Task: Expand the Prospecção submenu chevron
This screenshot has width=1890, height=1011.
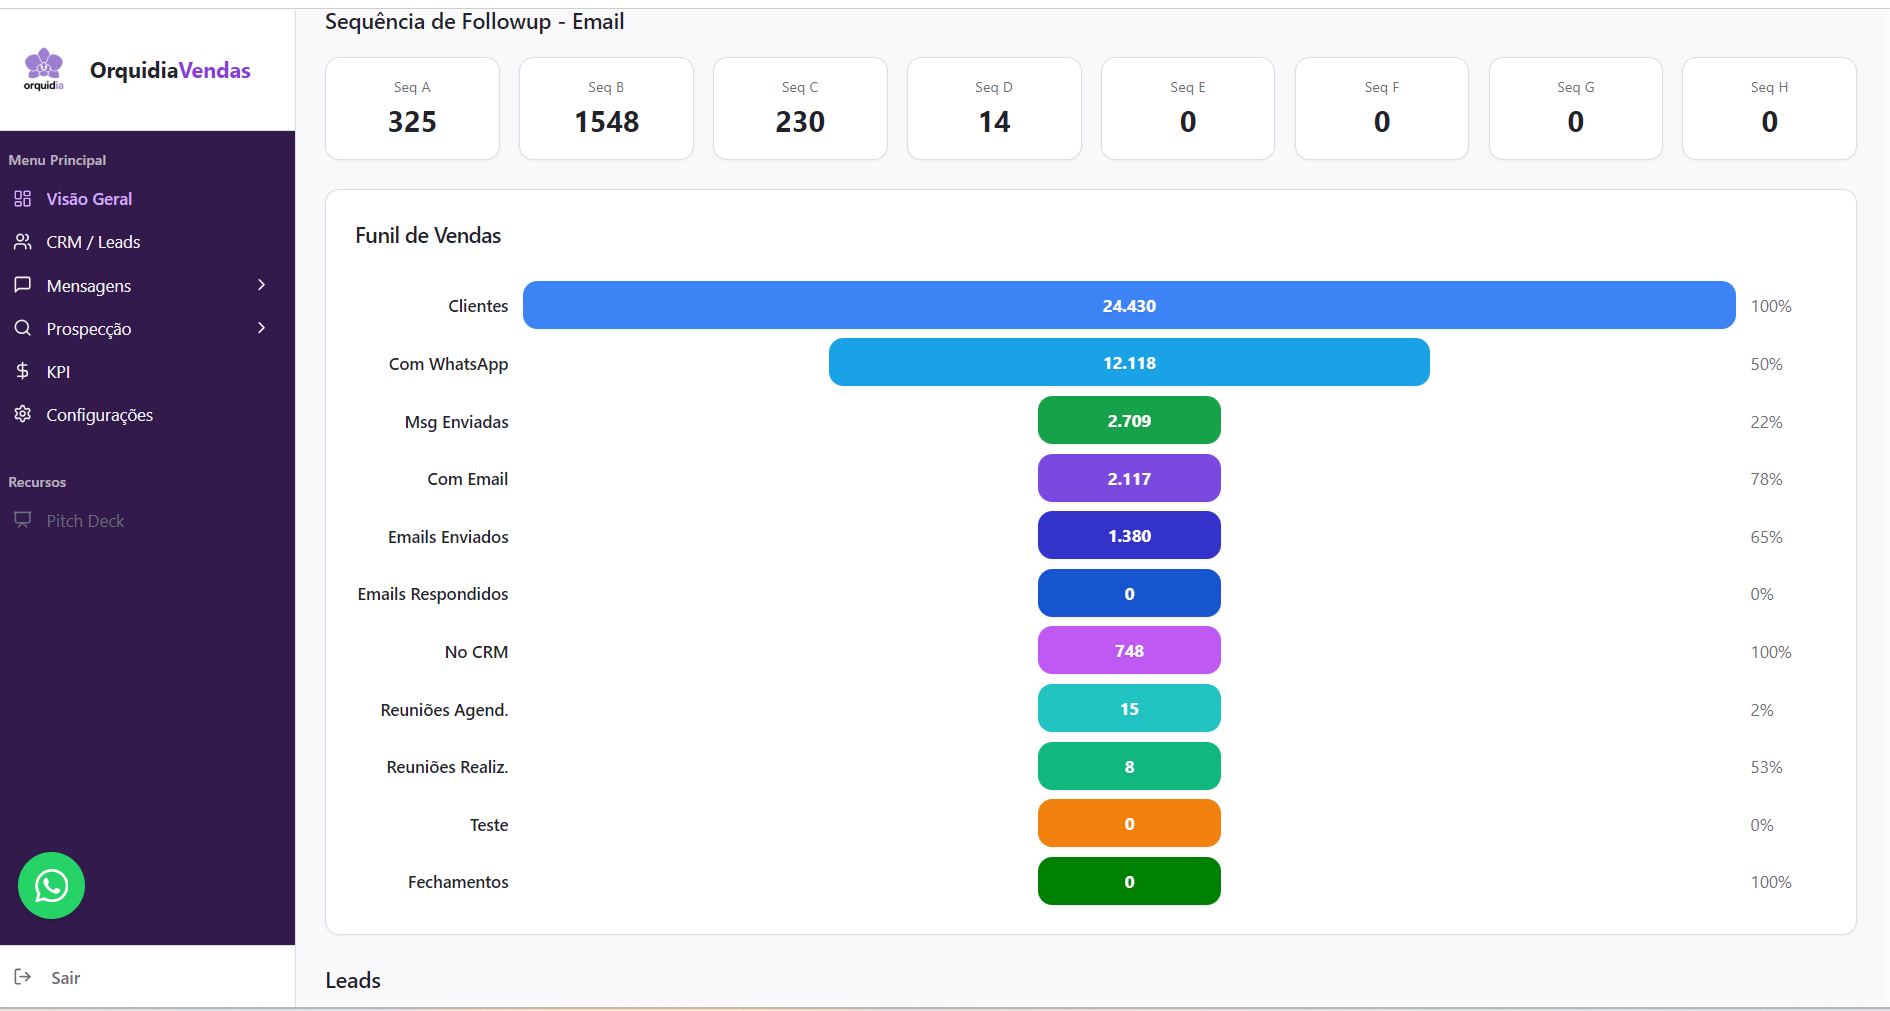Action: (x=262, y=328)
